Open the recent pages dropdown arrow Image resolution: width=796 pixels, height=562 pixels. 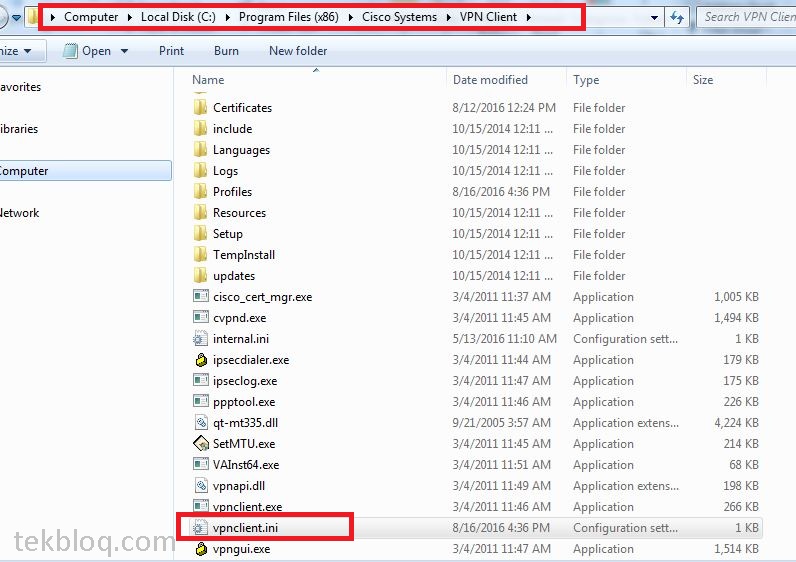[16, 18]
